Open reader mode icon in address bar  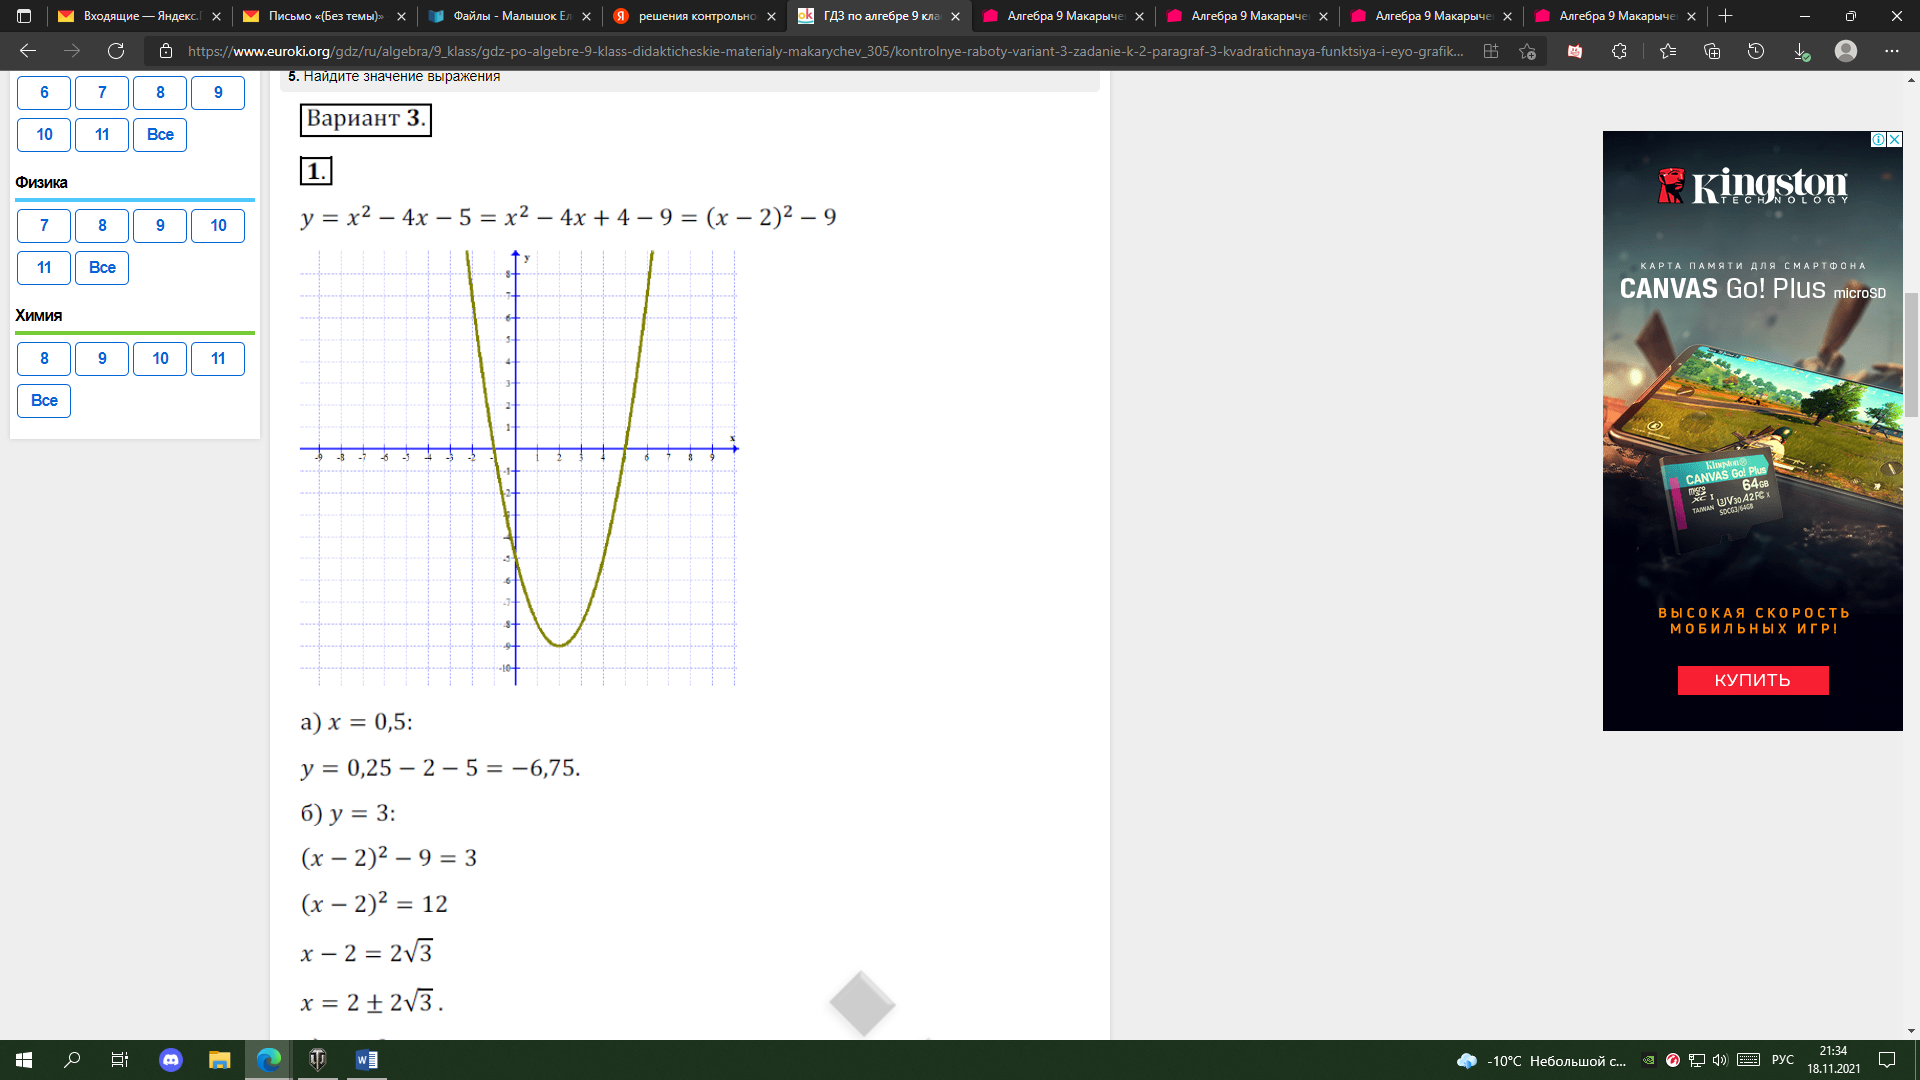1491,51
